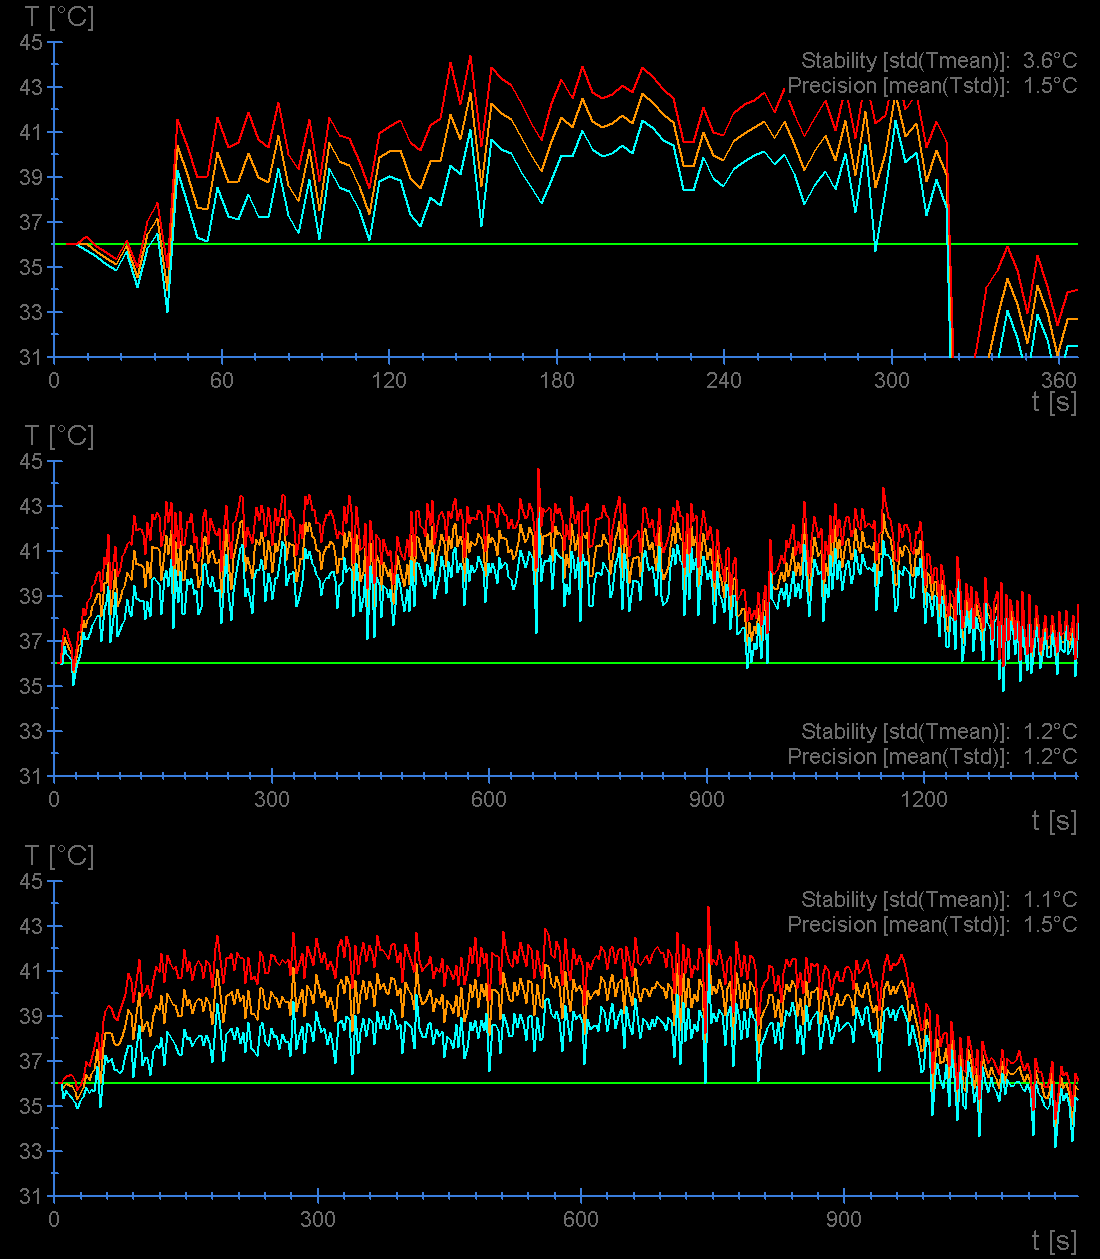Click the 41 temperature tick on bottom chart

tap(31, 972)
